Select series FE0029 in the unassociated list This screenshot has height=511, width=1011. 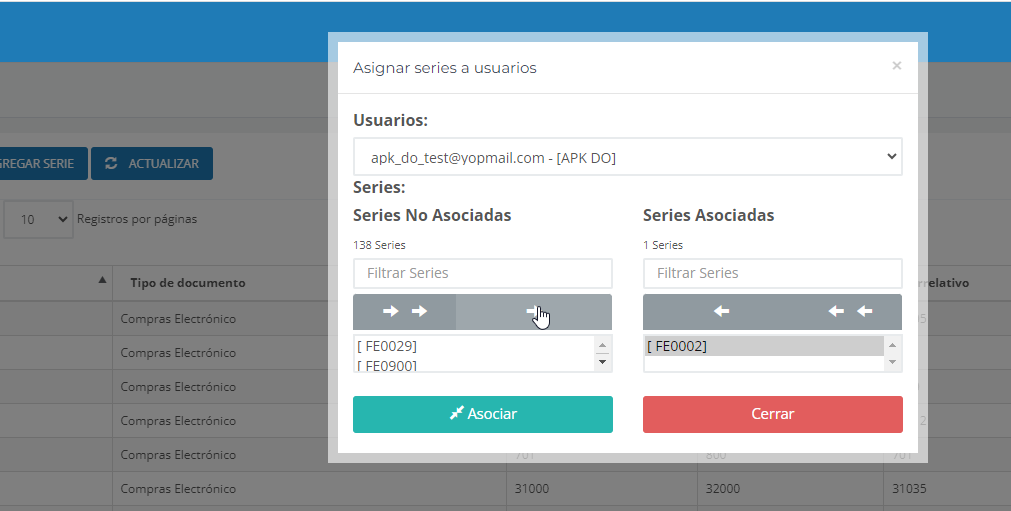pyautogui.click(x=387, y=346)
